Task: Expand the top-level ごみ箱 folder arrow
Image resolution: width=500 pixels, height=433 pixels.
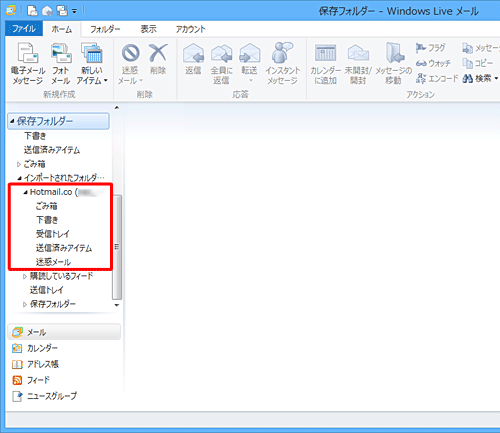Action: pos(19,164)
